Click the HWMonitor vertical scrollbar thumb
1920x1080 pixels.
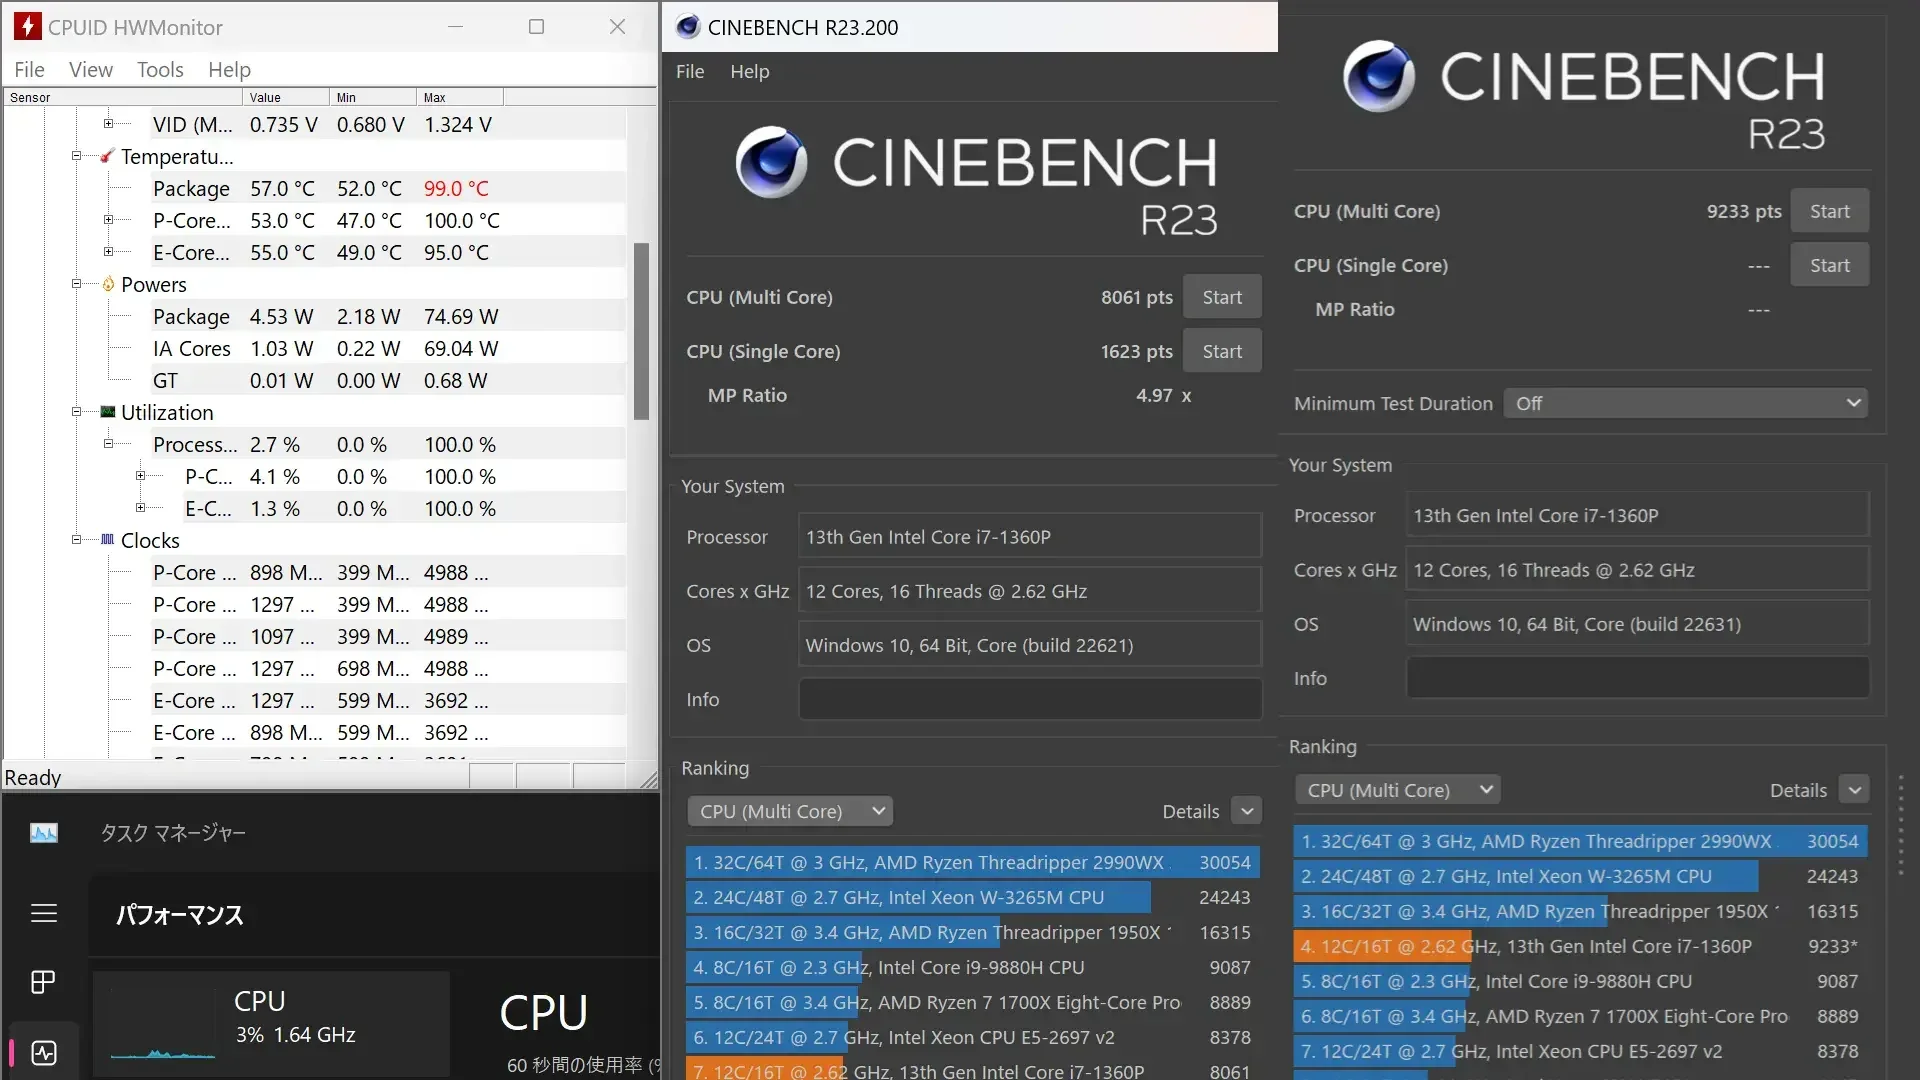click(x=642, y=330)
